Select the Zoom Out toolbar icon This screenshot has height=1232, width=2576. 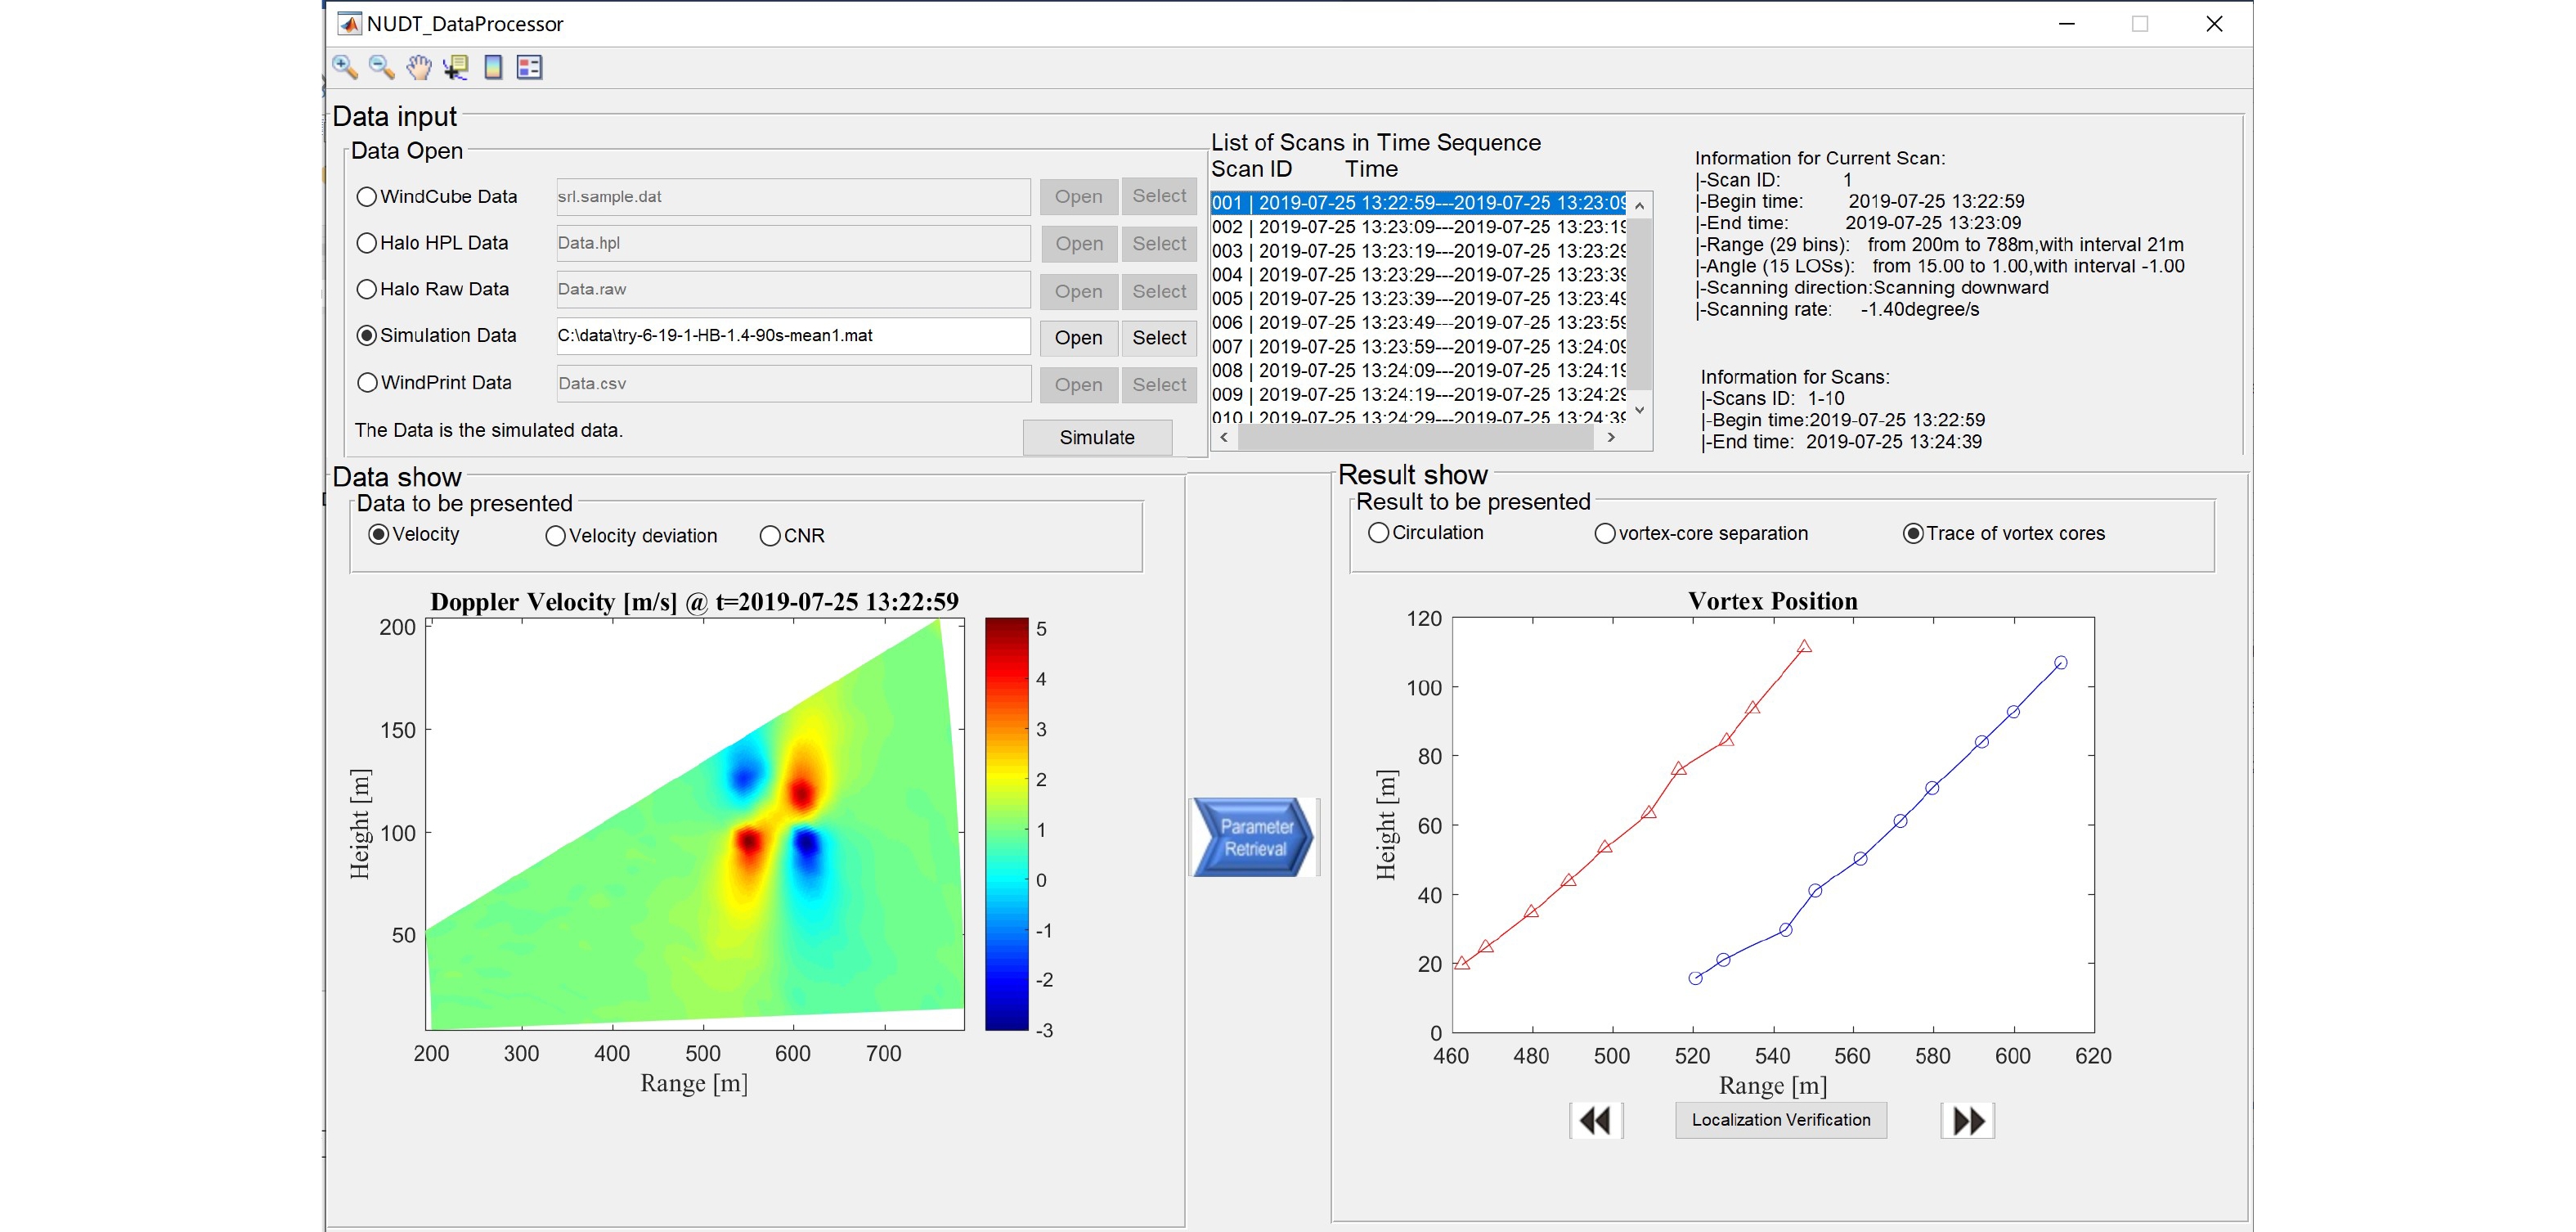[381, 67]
